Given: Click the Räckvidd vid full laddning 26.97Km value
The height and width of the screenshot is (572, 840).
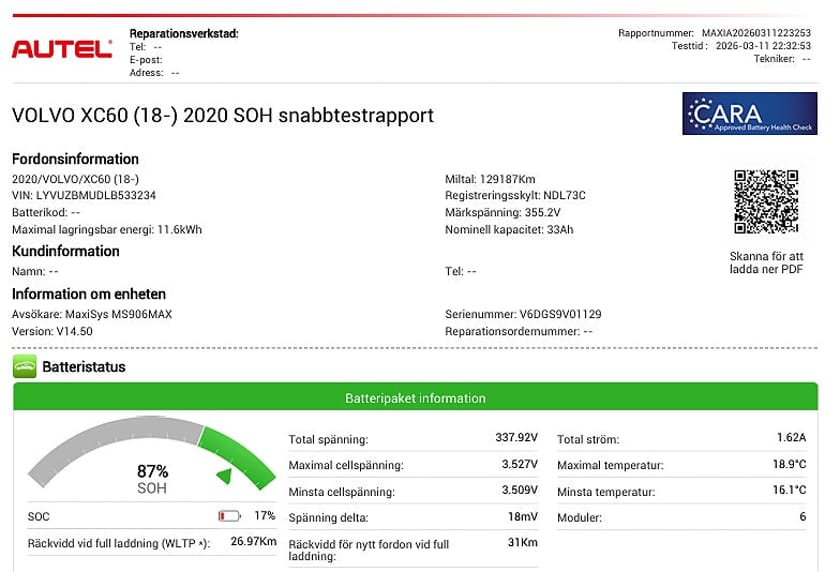Looking at the screenshot, I should [253, 541].
